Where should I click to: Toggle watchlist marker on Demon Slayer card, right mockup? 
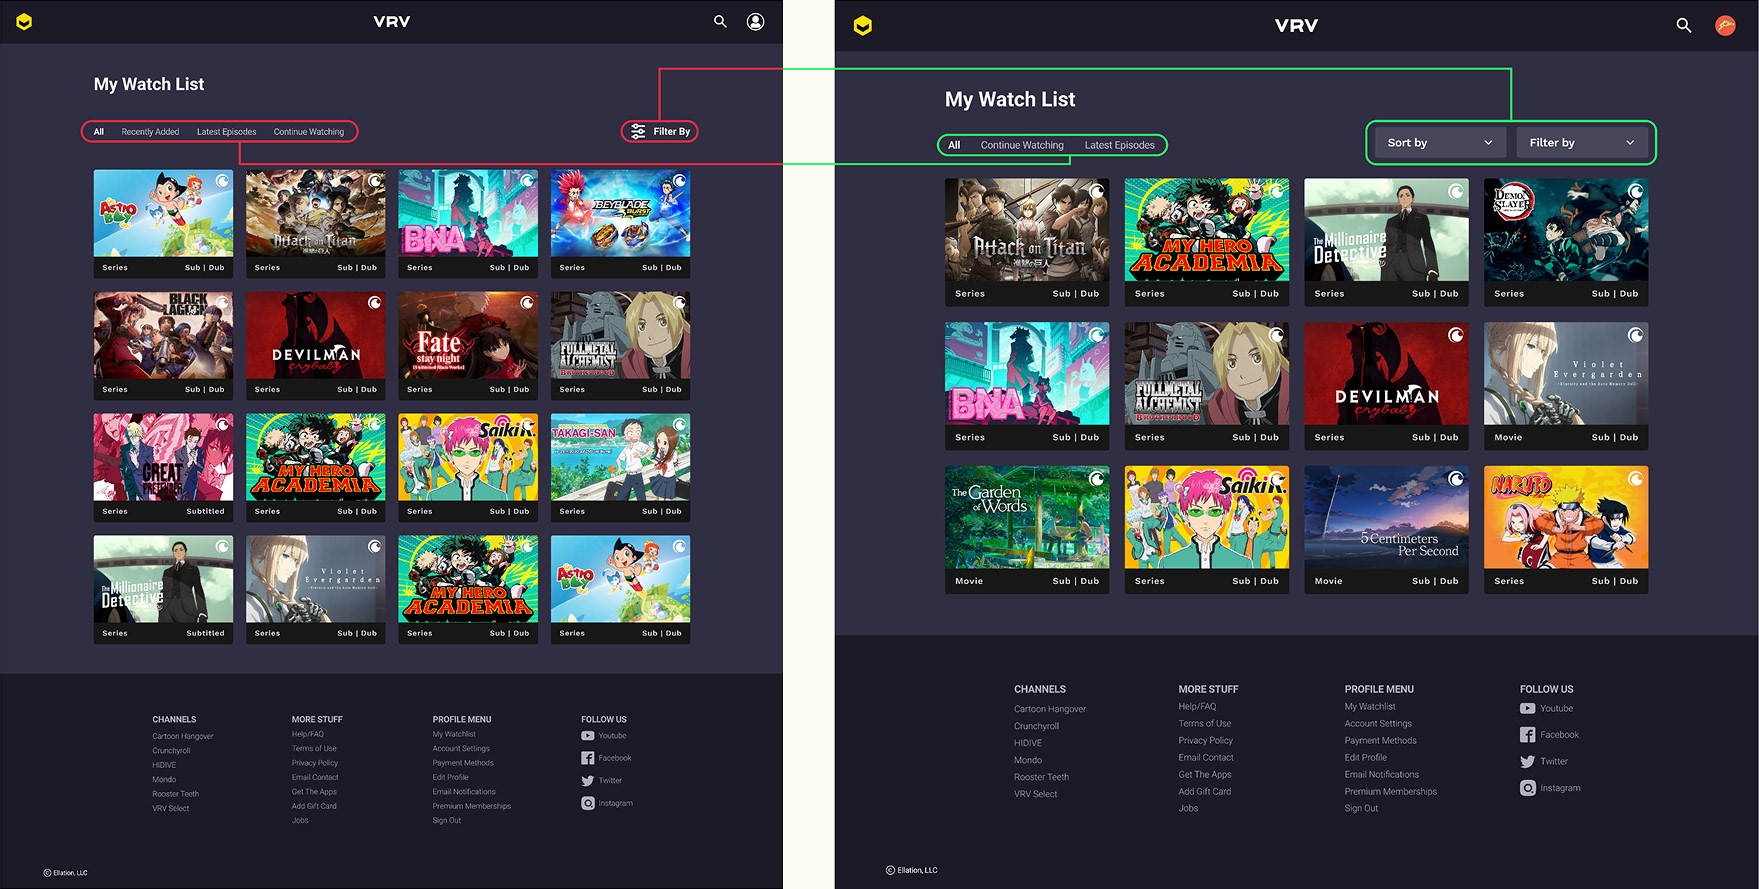click(1635, 191)
